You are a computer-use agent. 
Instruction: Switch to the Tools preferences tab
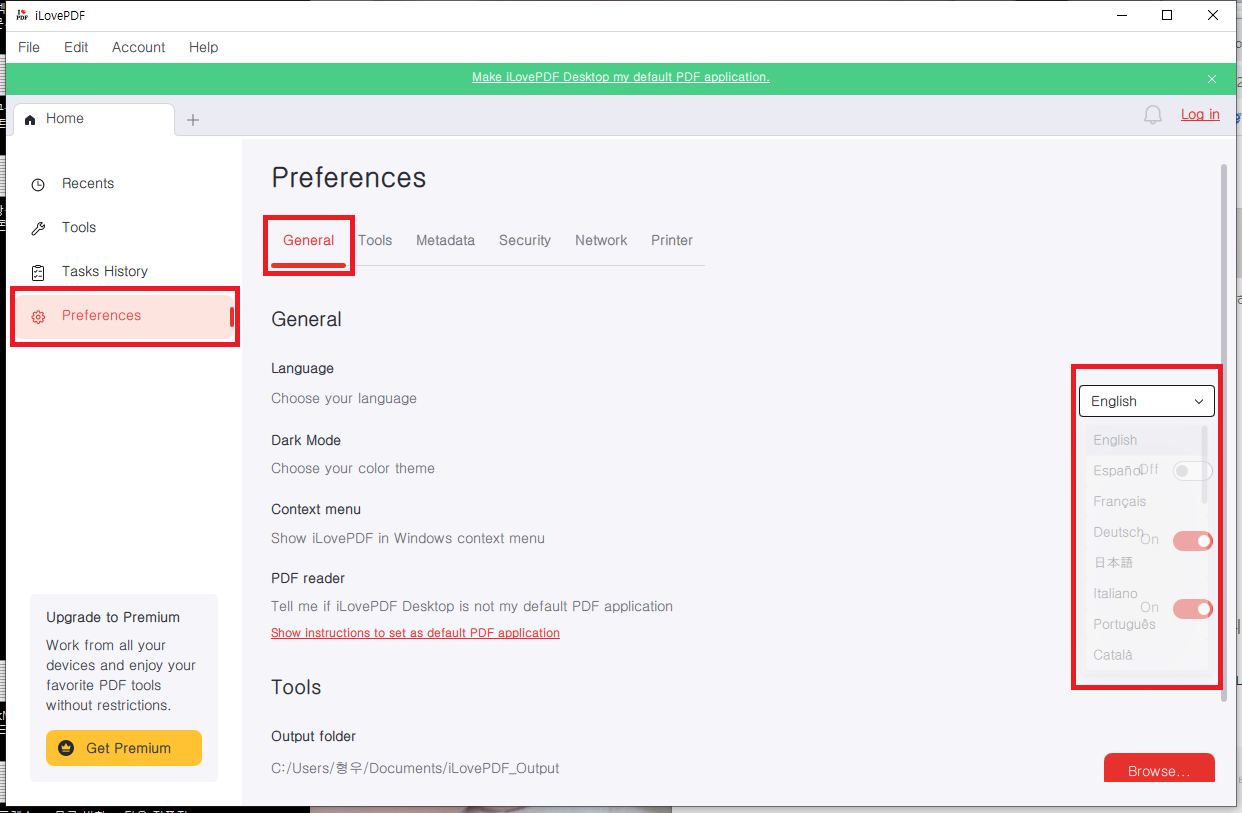pyautogui.click(x=375, y=240)
